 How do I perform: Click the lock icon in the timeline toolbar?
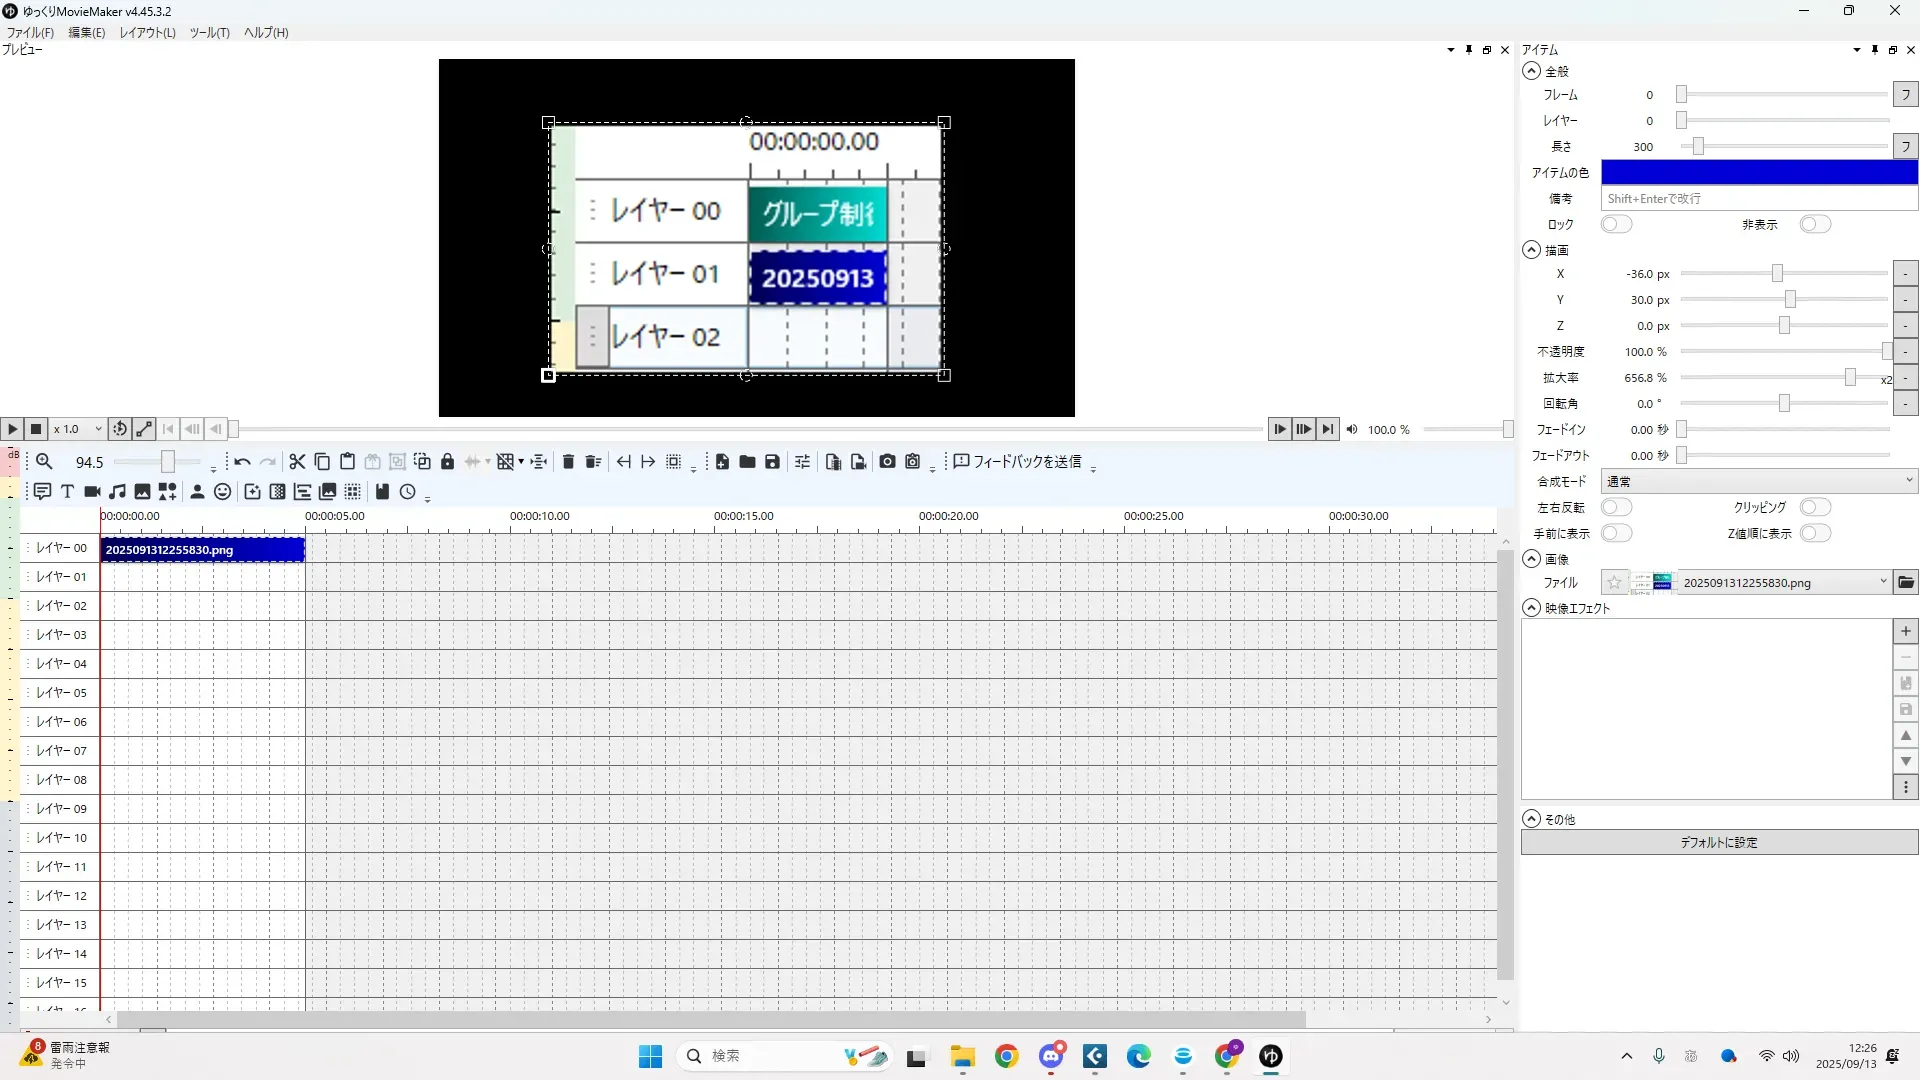[447, 462]
